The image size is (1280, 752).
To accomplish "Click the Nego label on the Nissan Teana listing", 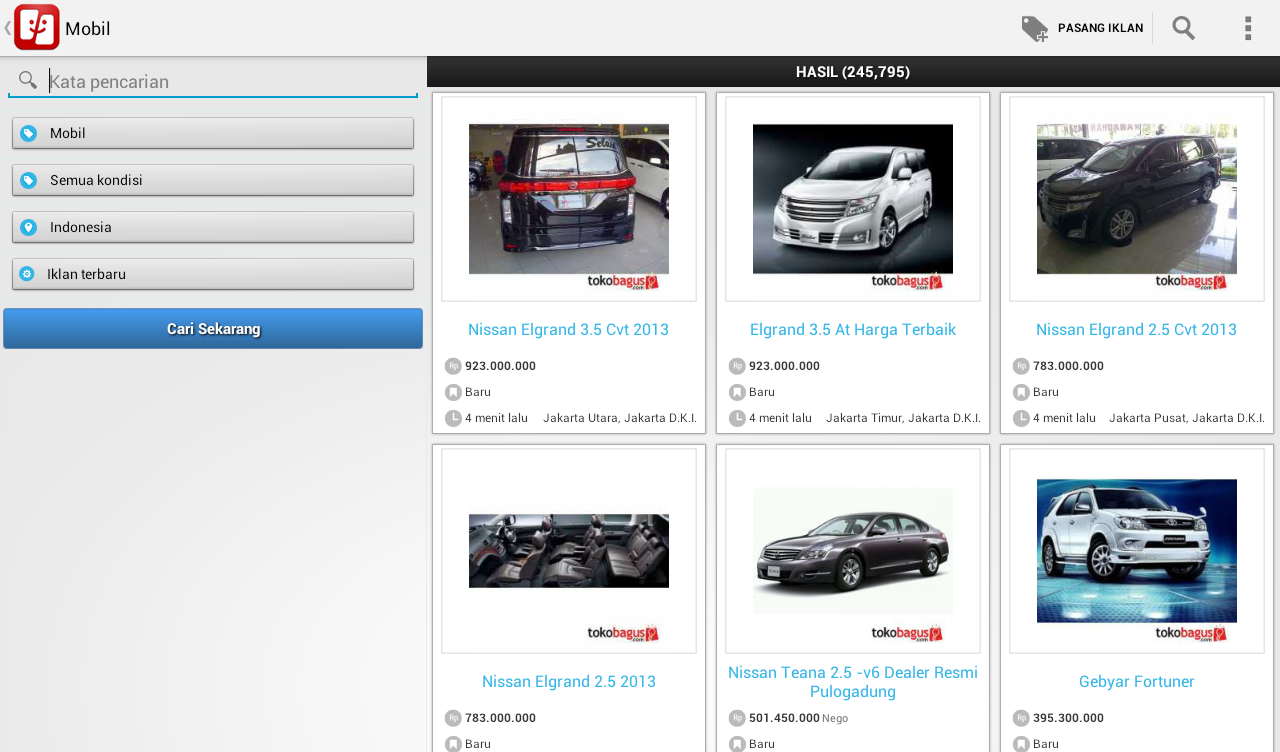I will pos(835,718).
